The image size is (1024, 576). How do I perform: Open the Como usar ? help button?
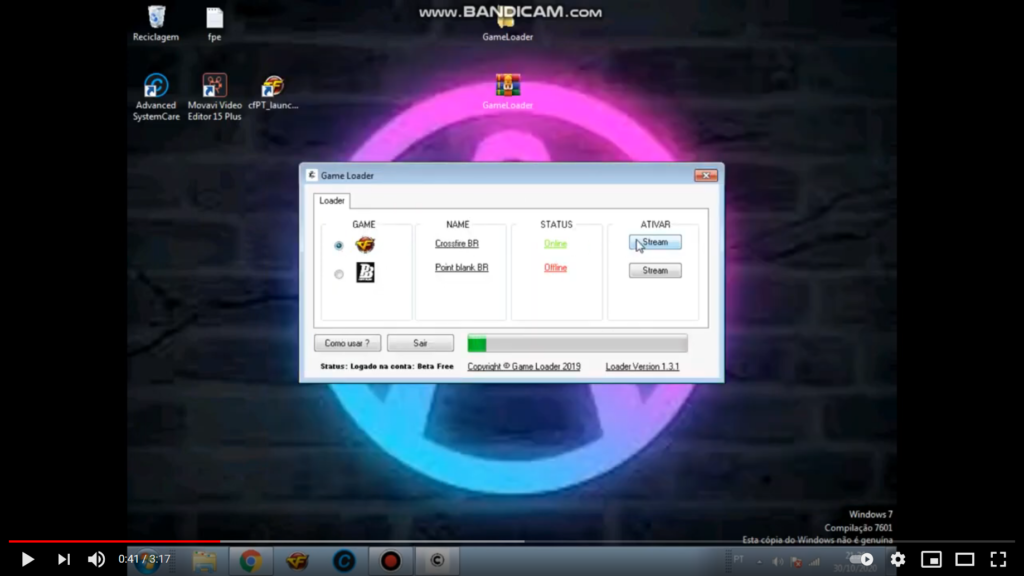point(347,343)
